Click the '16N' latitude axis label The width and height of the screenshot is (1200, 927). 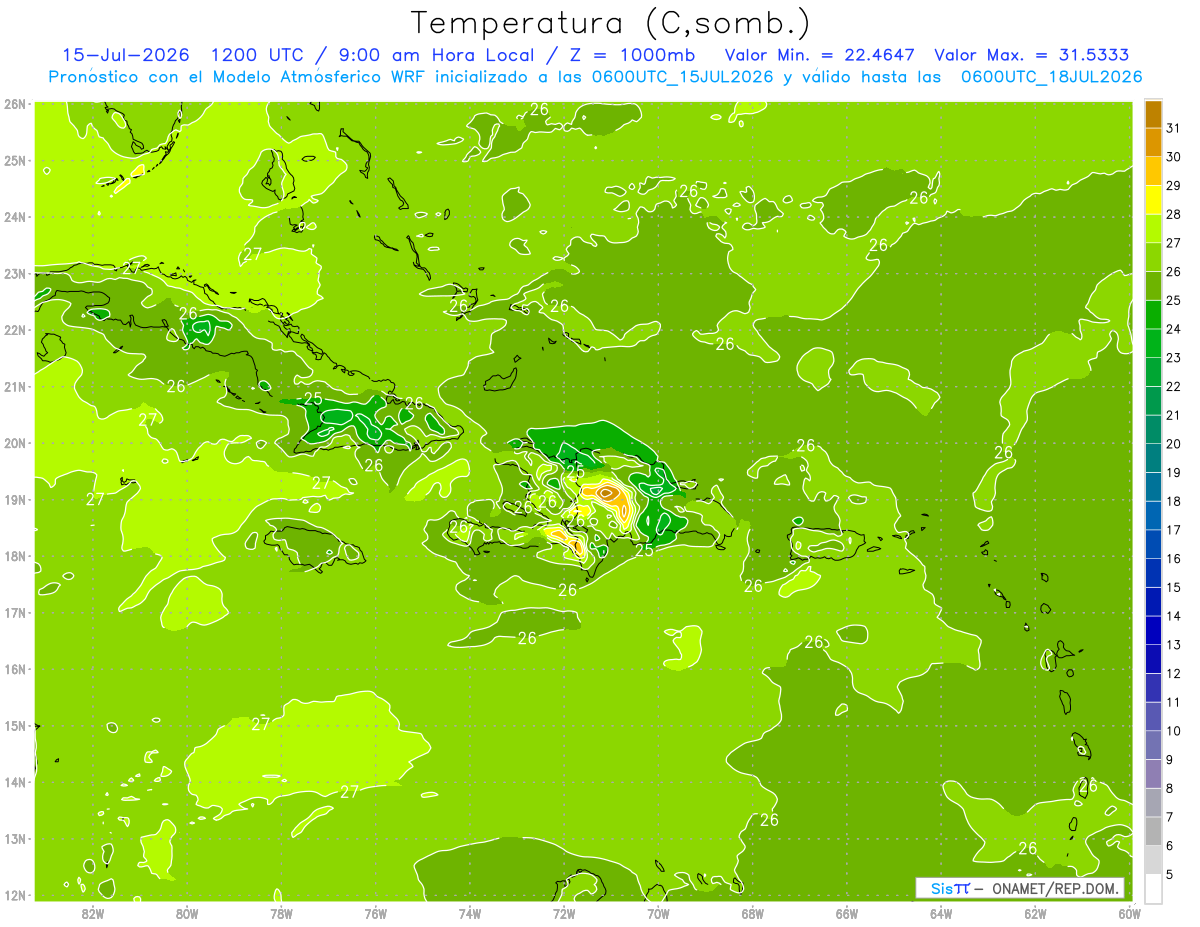15,669
